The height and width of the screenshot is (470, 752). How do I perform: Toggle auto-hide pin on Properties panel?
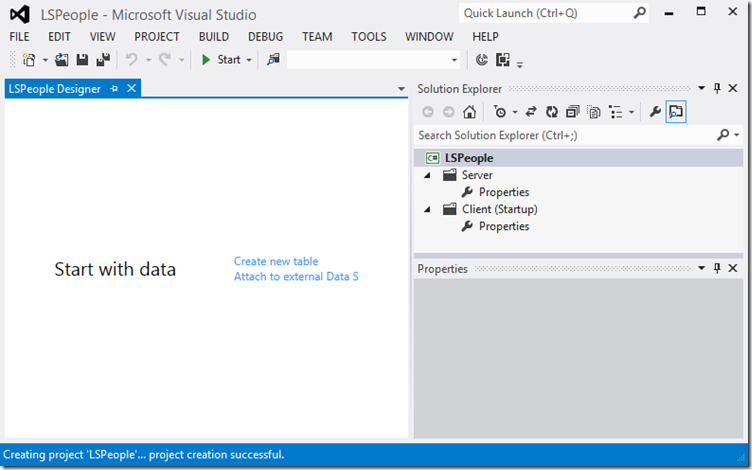point(717,268)
